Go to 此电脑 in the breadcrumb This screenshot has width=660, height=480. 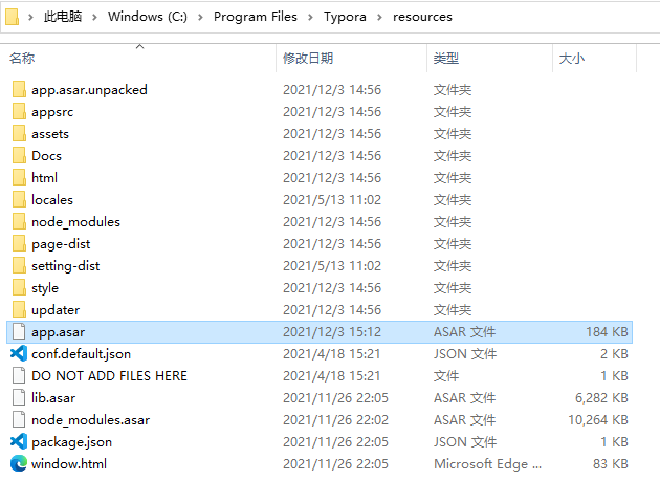coord(63,16)
